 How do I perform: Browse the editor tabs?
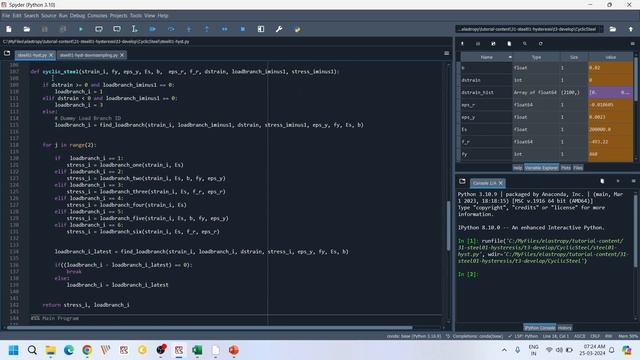click(x=7, y=53)
